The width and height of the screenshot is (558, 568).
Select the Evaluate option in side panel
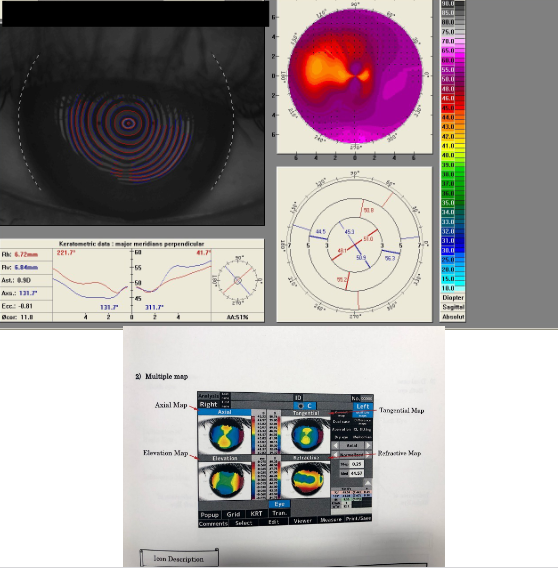[342, 422]
